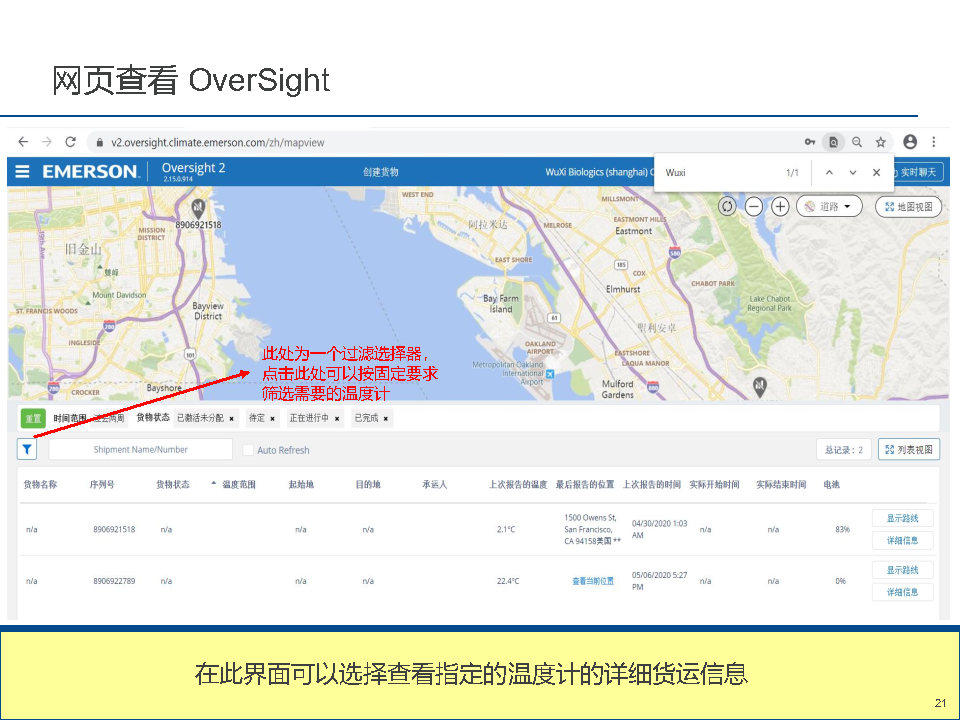Click the browser address bar URL
The image size is (960, 720).
coord(218,143)
